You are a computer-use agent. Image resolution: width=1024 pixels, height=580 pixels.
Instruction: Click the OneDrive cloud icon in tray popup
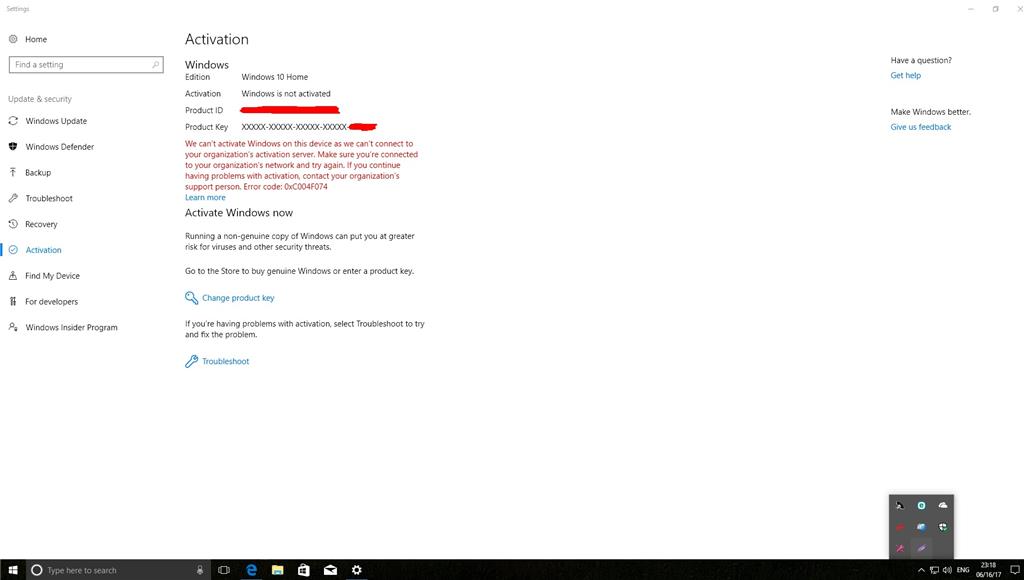[x=943, y=506]
